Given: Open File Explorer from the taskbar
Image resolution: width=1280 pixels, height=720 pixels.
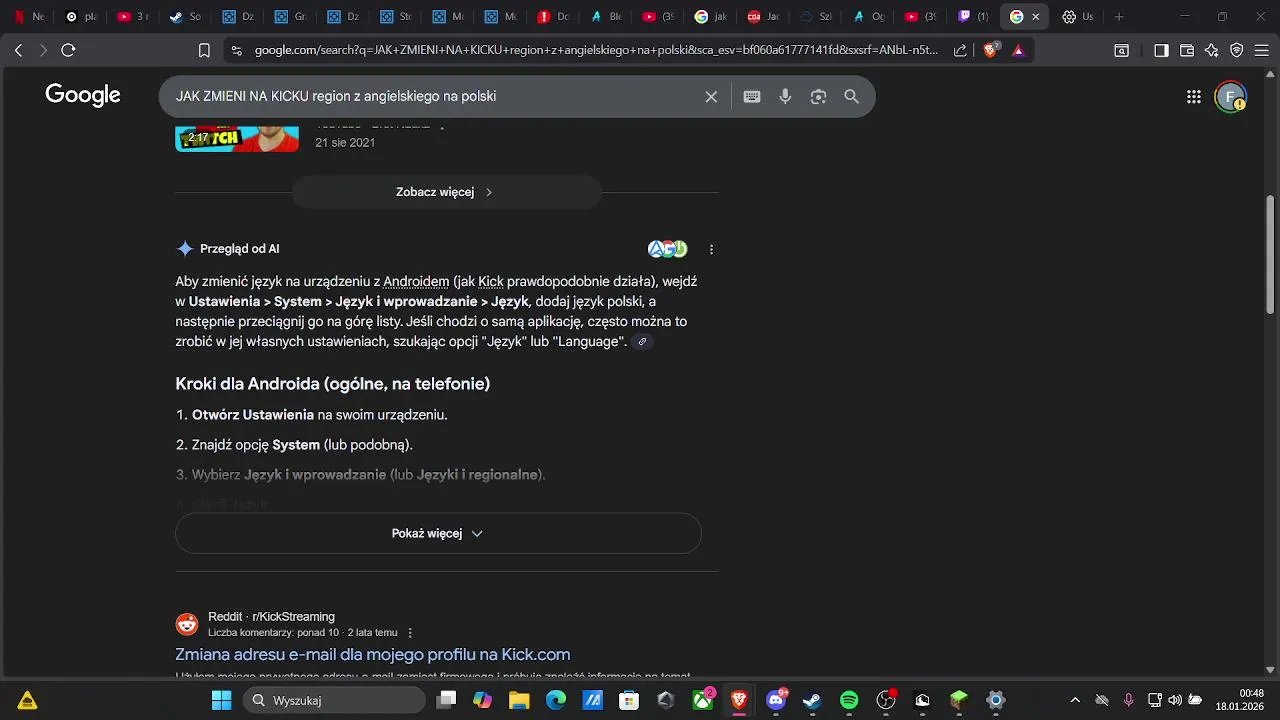Looking at the screenshot, I should (x=519, y=700).
